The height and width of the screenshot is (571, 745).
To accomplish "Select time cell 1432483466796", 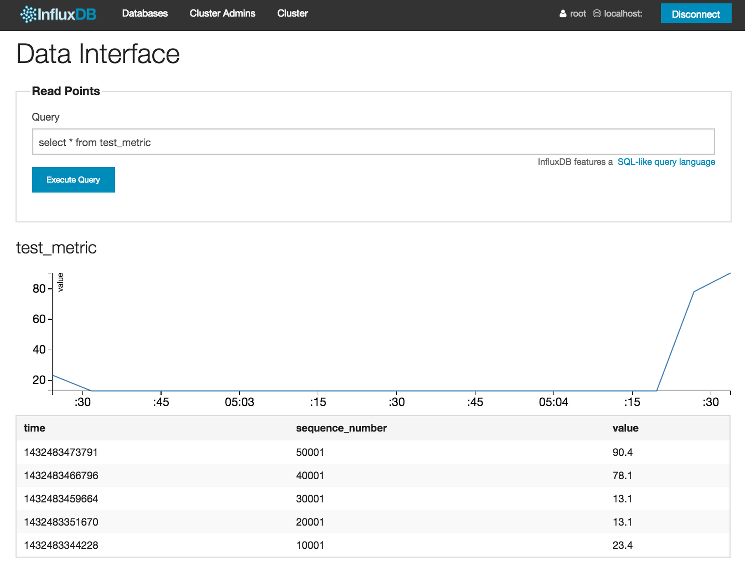I will coord(61,476).
